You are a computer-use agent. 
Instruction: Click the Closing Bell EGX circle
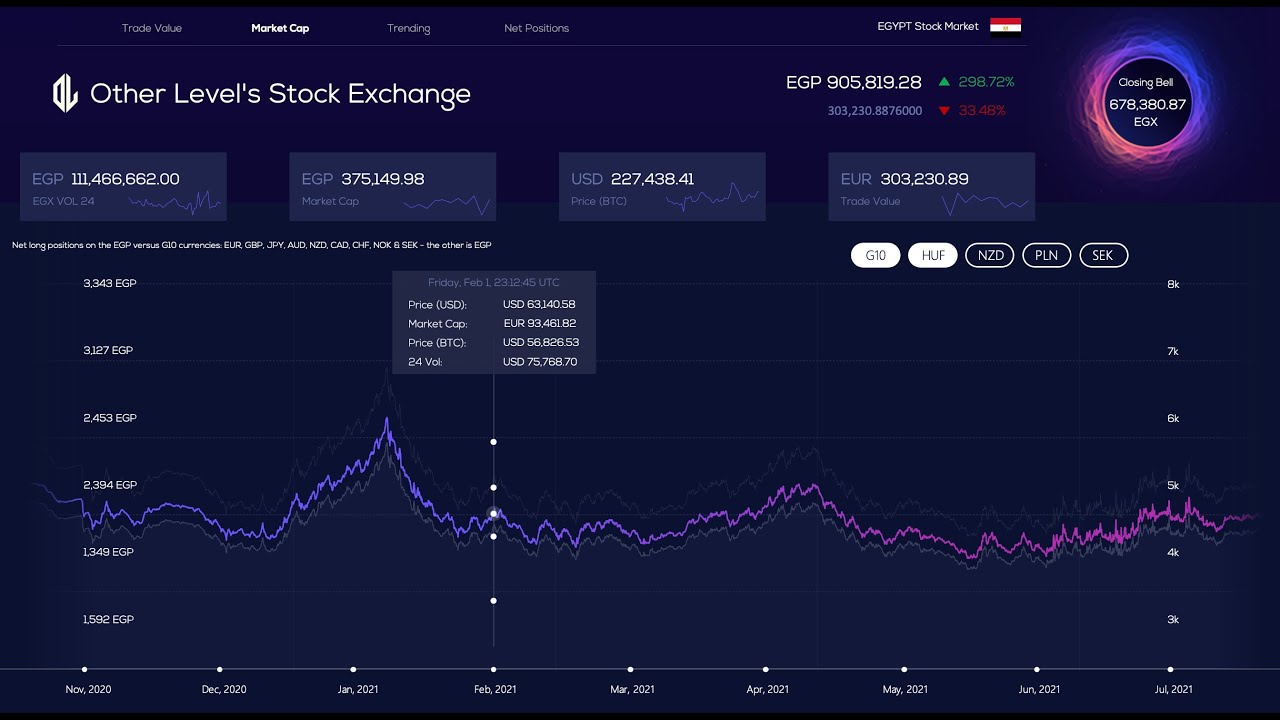click(1145, 102)
